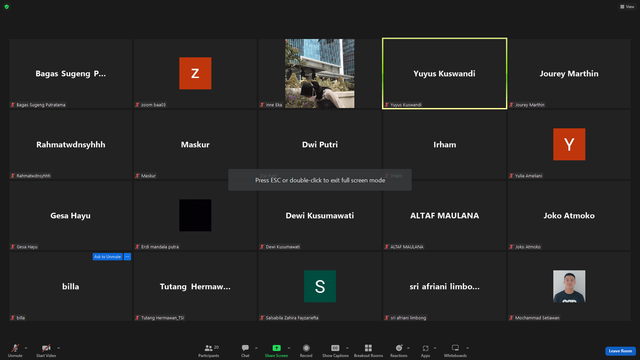Open the Apps panel

coord(425,350)
